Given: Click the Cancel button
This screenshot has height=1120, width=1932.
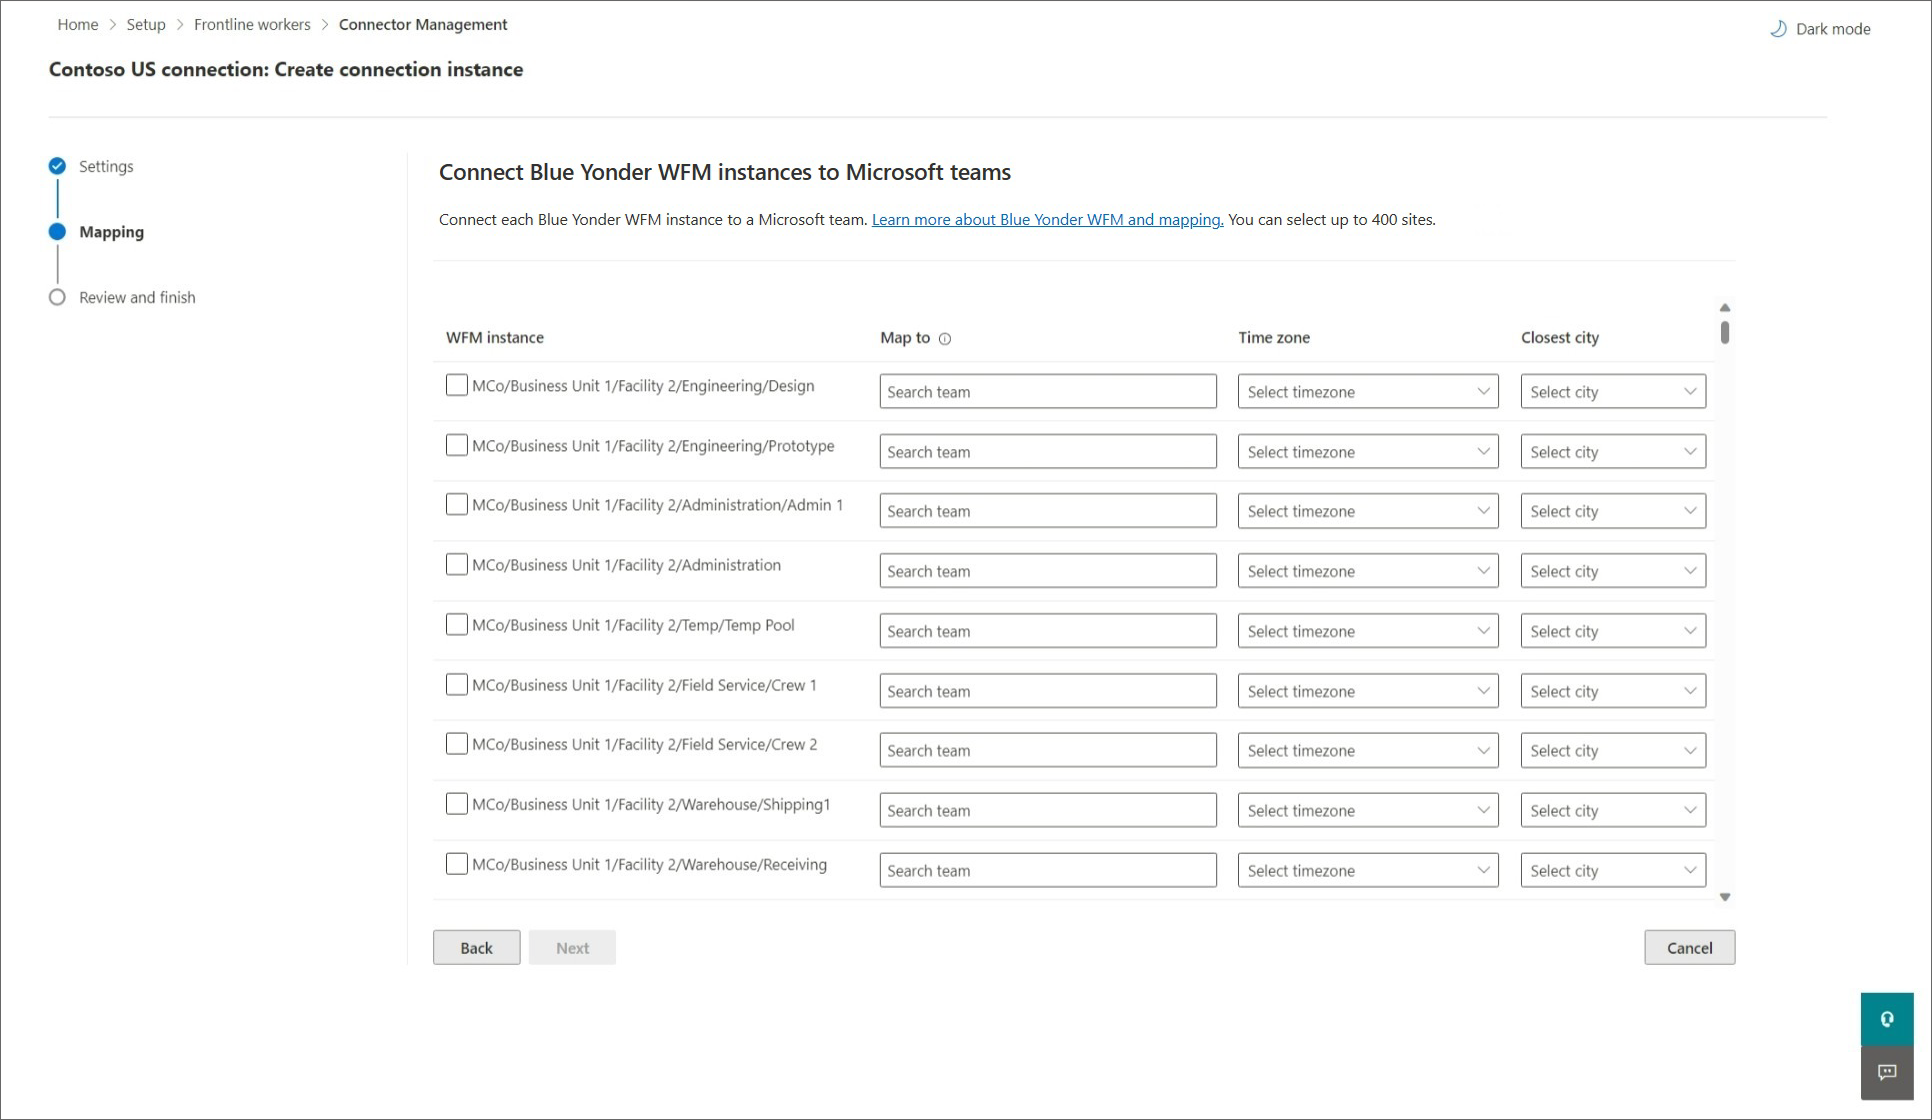Looking at the screenshot, I should coord(1689,948).
